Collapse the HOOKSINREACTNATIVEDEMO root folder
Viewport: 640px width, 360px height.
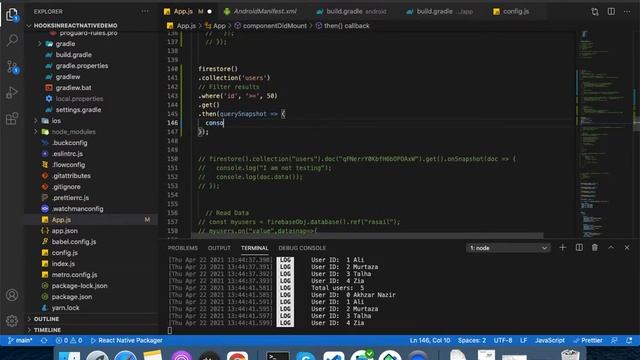(76, 25)
